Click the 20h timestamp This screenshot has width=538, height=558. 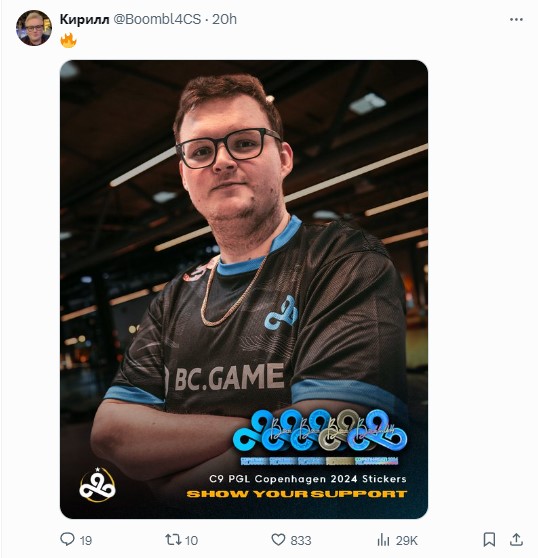(225, 19)
